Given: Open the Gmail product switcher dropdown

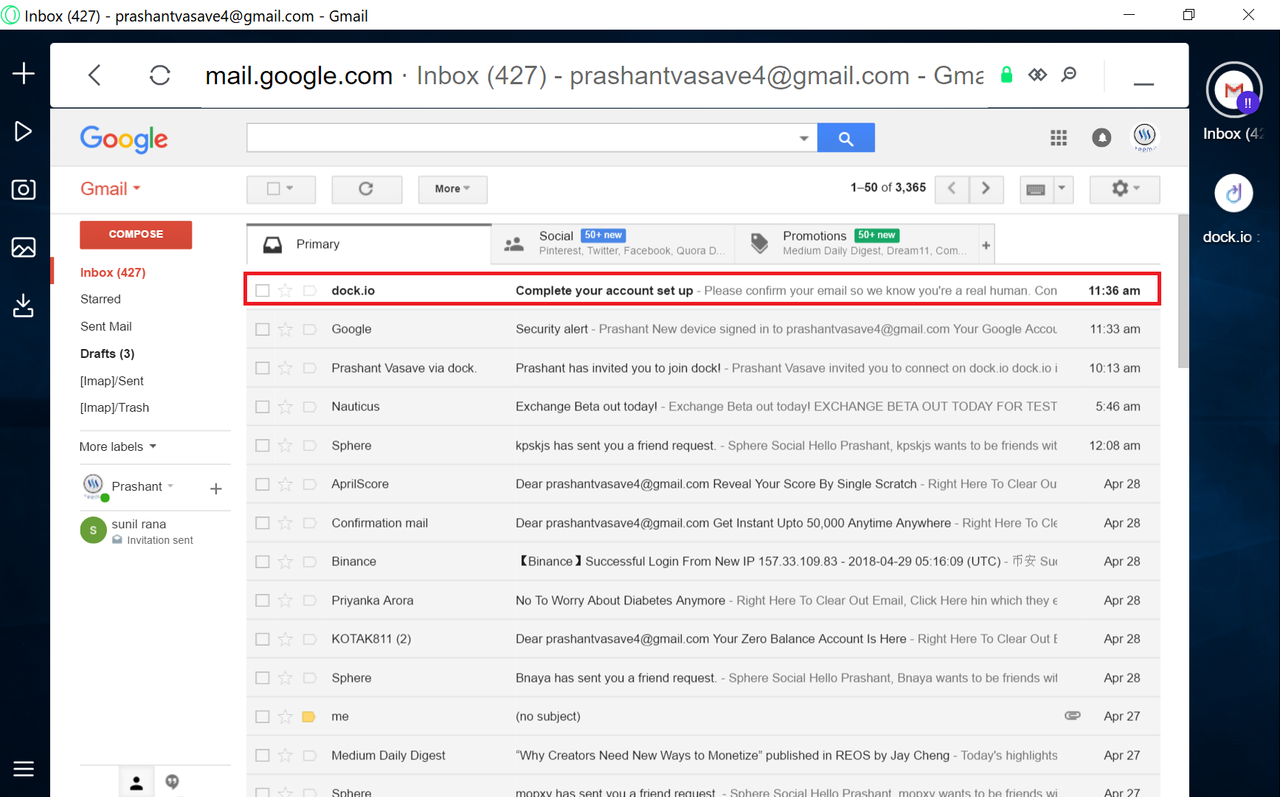Looking at the screenshot, I should pos(110,189).
